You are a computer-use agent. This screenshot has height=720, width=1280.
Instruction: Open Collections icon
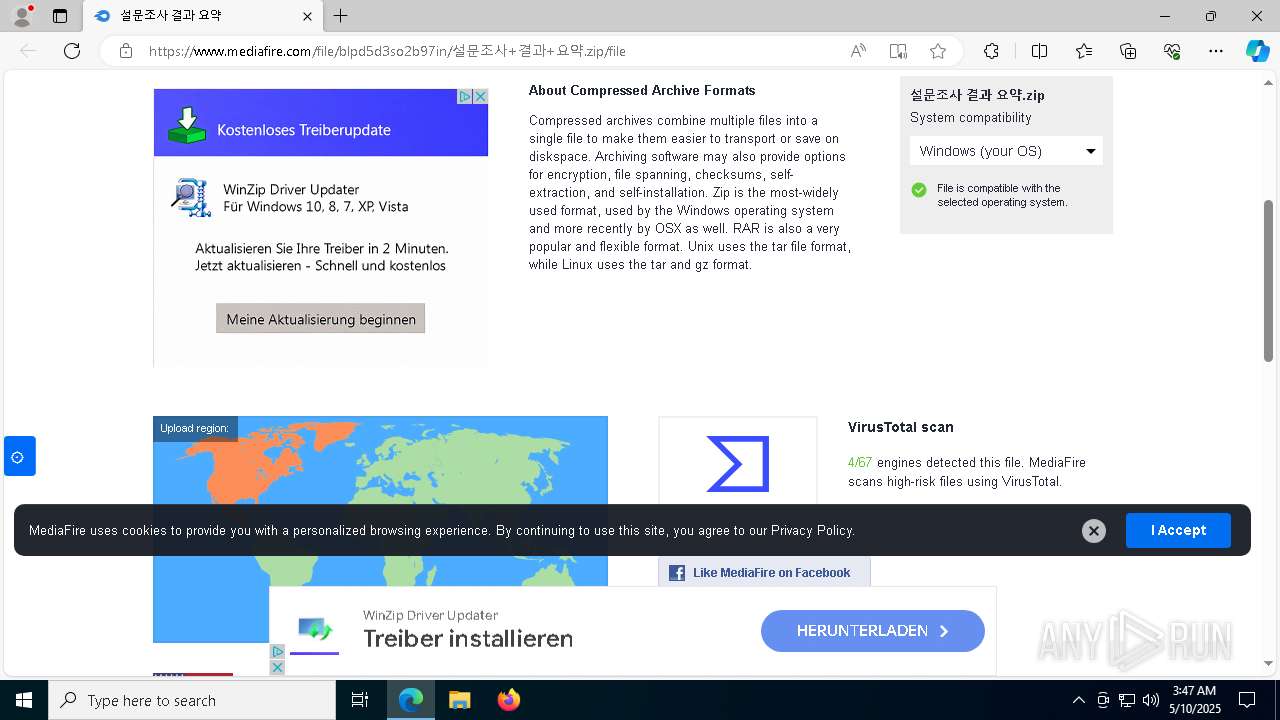point(1128,51)
